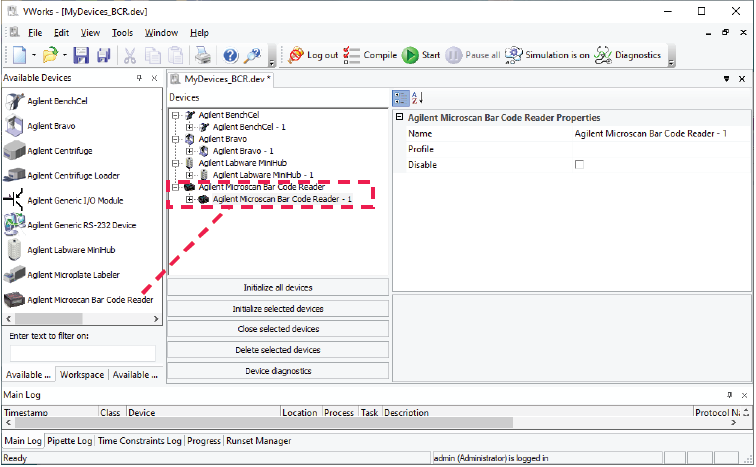
Task: Expand the Agilent BenchCel - 1 node
Action: click(x=189, y=127)
